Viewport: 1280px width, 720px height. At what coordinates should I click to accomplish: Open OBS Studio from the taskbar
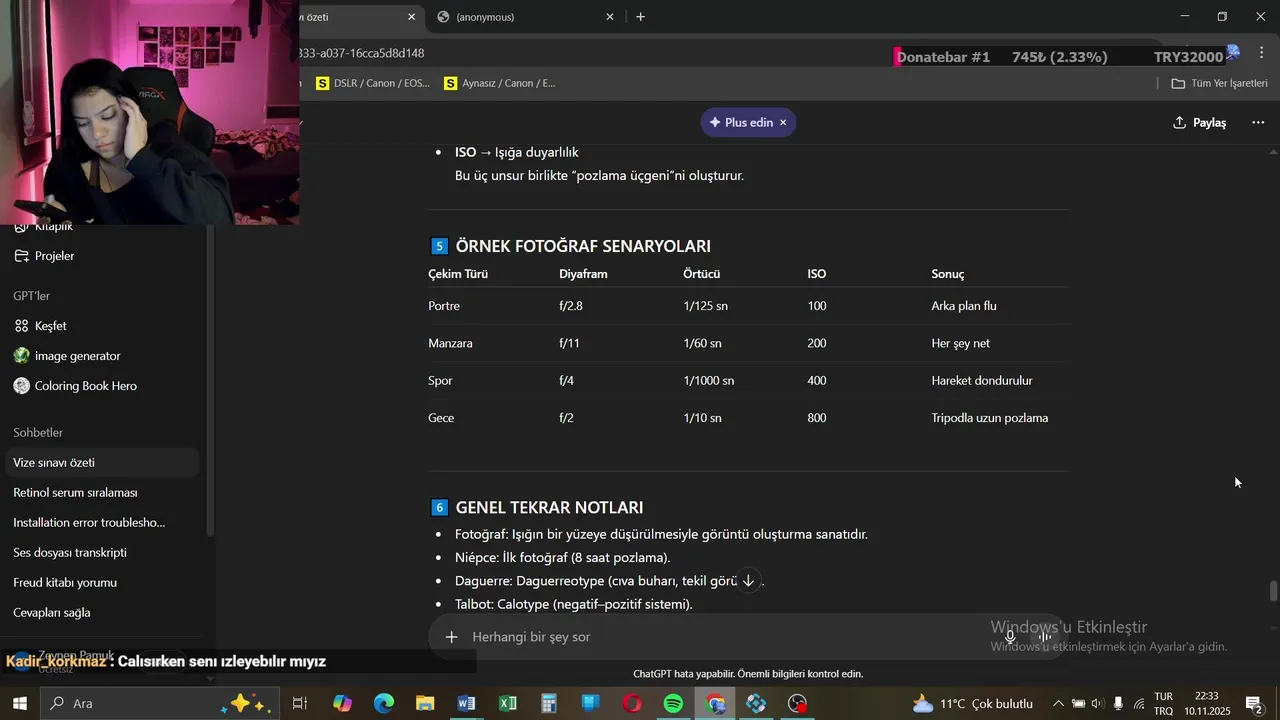(797, 703)
